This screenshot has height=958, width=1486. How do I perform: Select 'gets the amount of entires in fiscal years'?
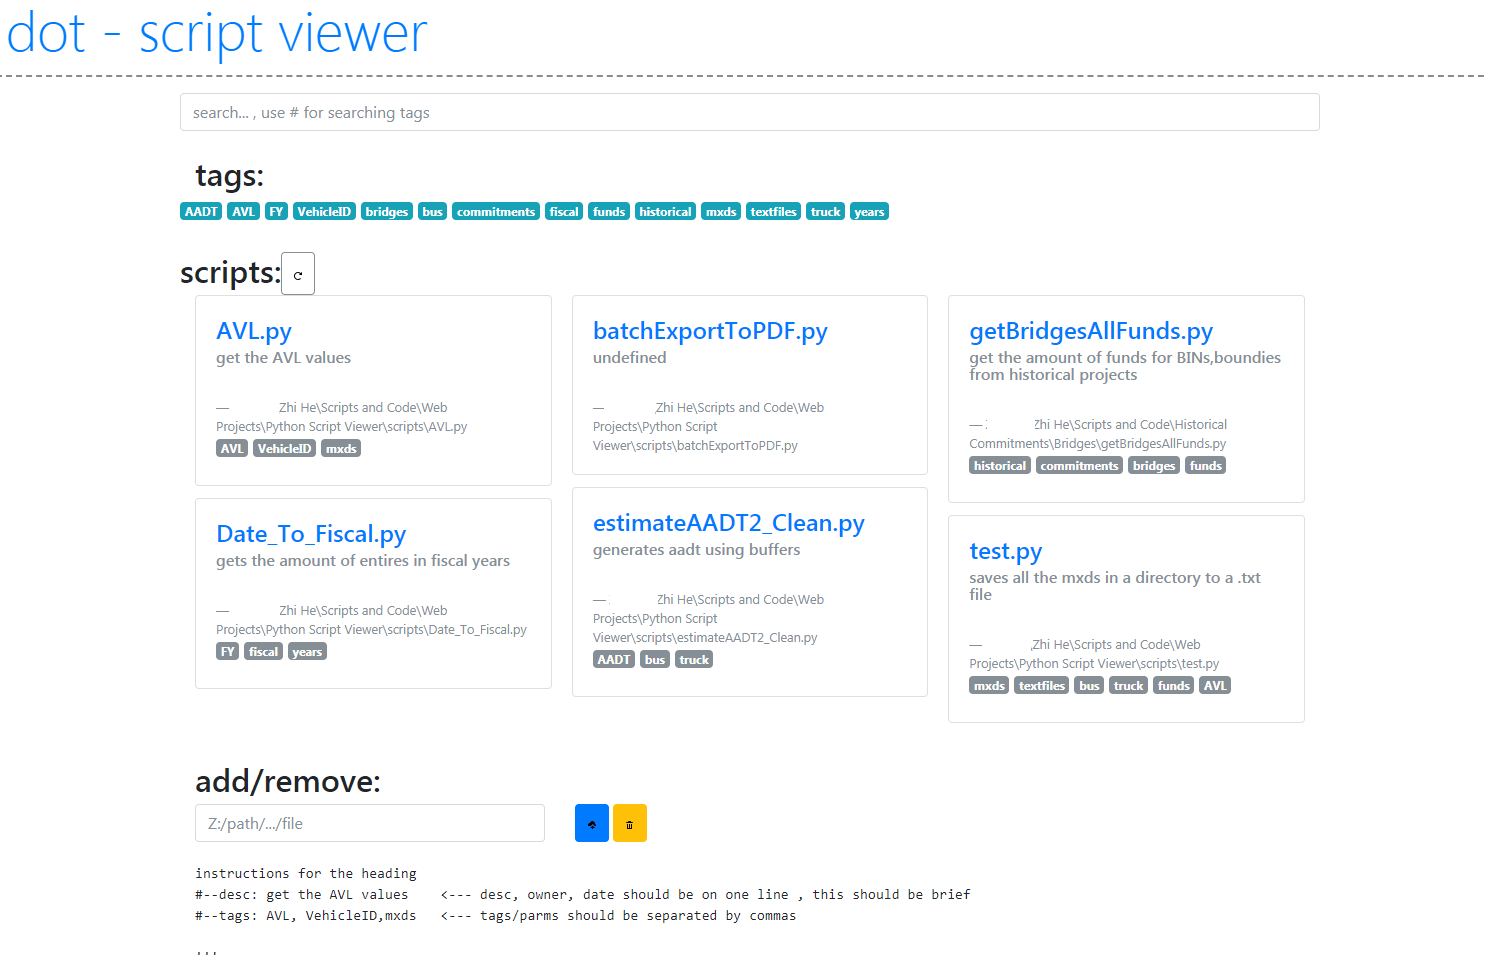coord(363,561)
